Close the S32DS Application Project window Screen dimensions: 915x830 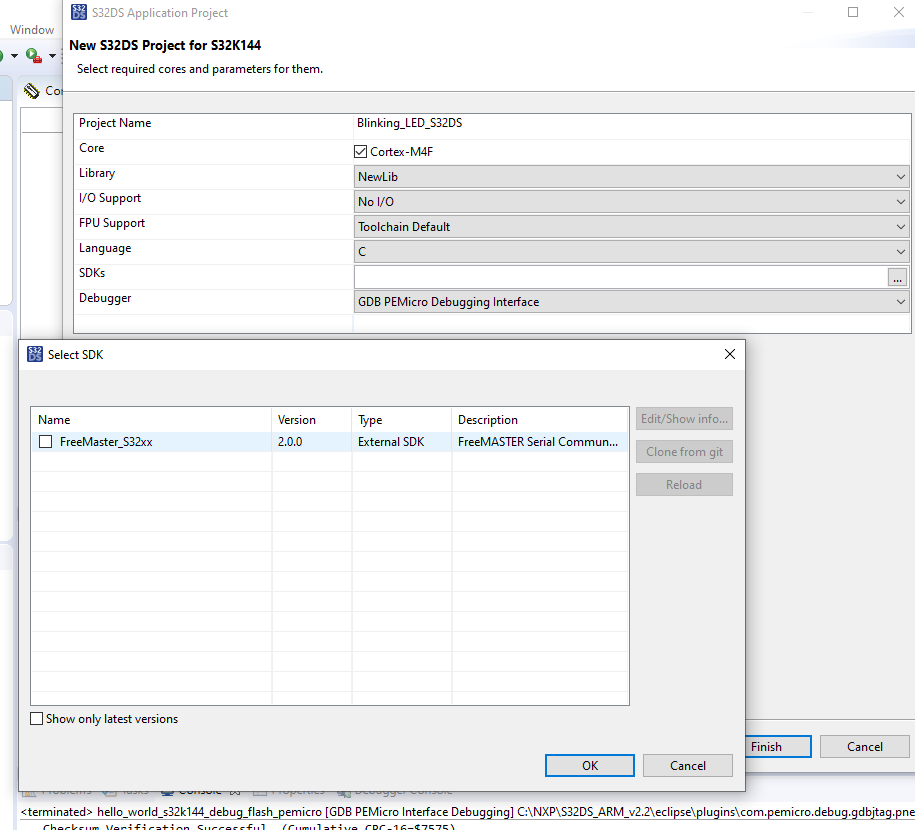point(899,12)
